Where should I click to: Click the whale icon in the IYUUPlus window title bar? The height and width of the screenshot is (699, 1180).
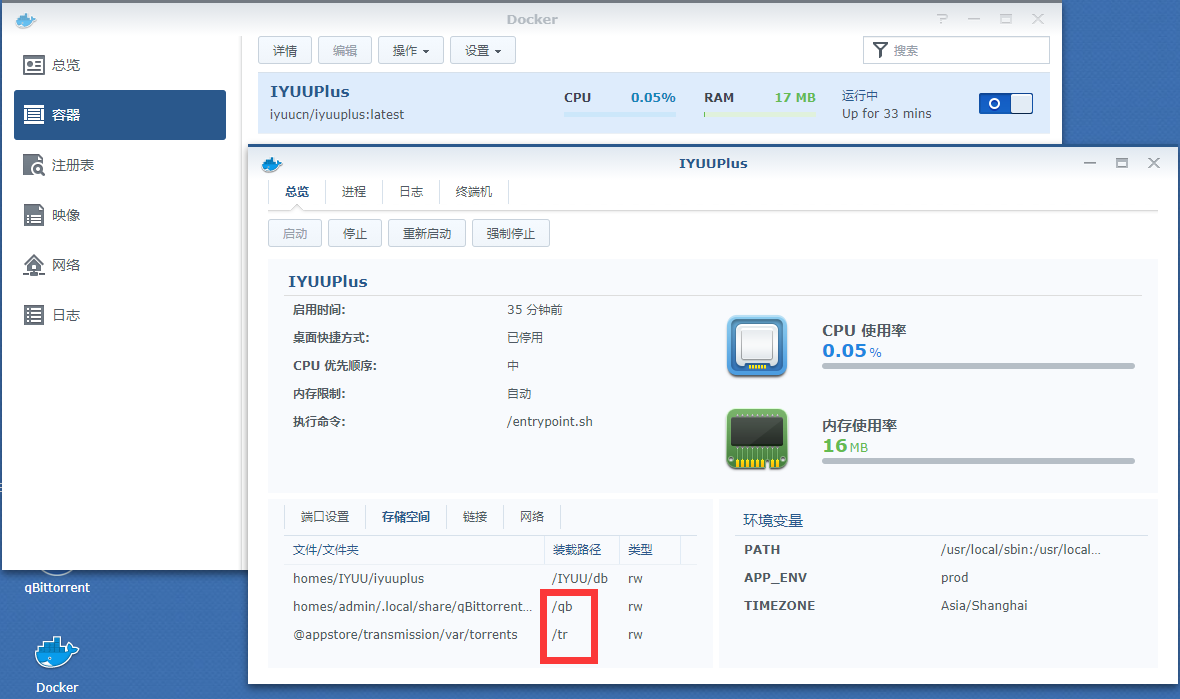pos(272,164)
